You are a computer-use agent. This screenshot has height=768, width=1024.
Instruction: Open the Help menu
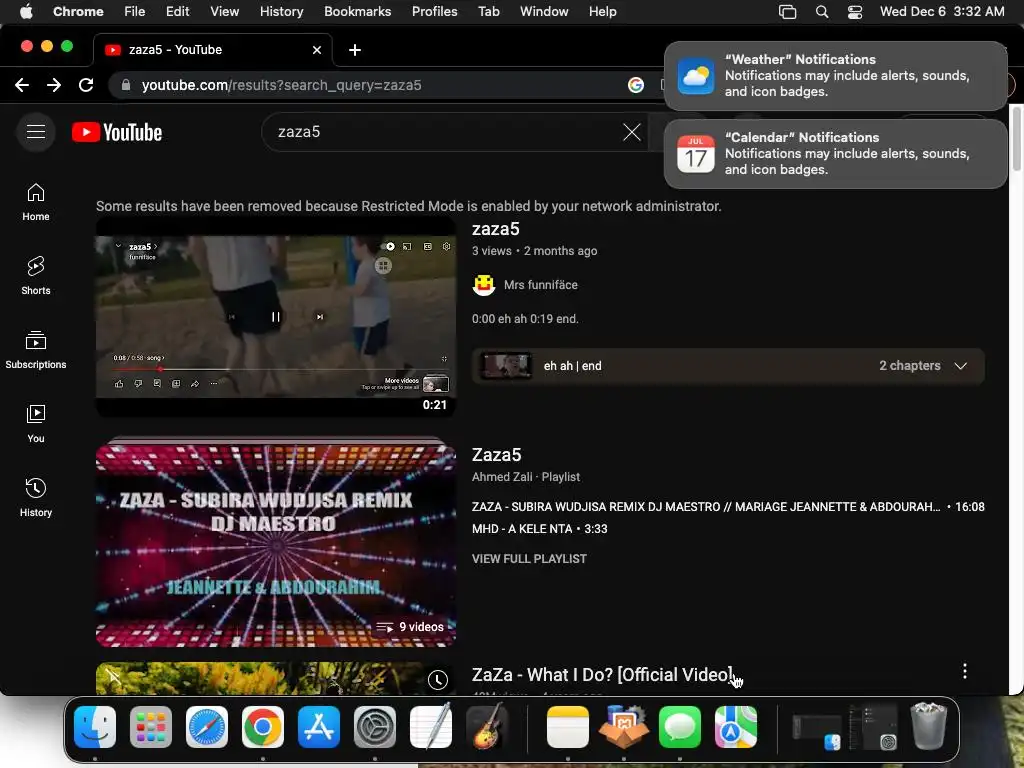tap(602, 11)
